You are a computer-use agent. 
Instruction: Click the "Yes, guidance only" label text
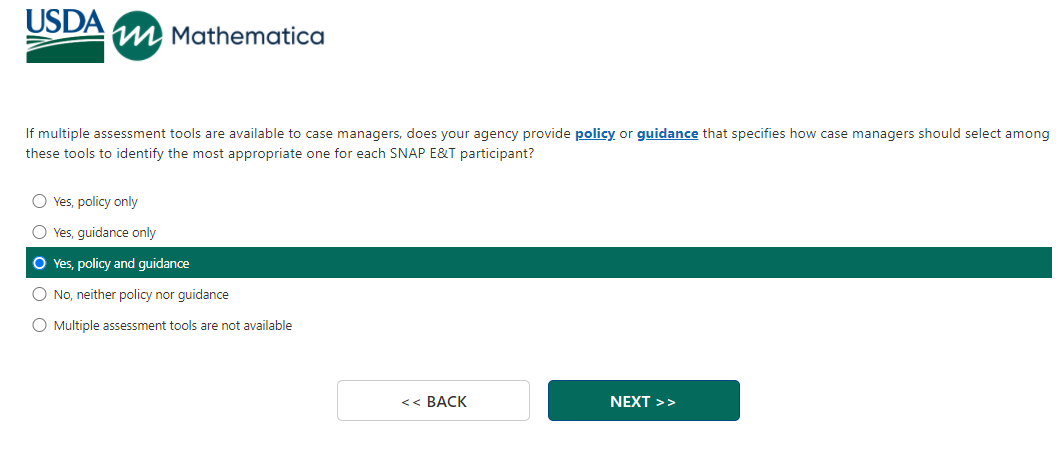[x=105, y=233]
